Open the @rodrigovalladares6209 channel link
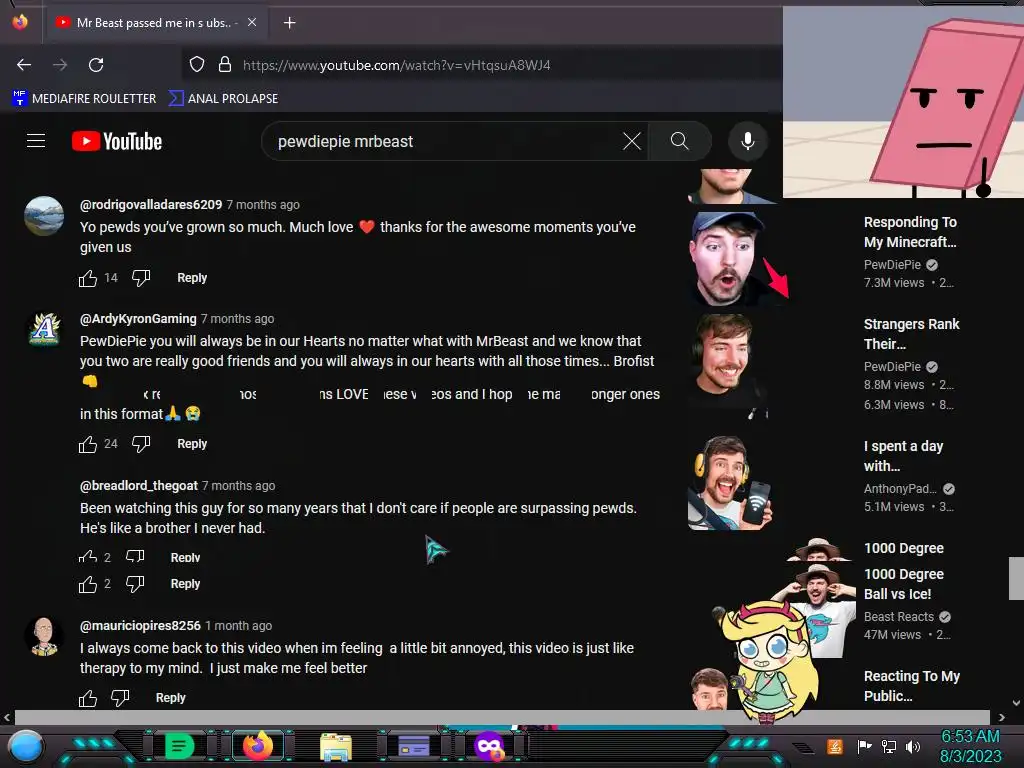The width and height of the screenshot is (1024, 768). 151,204
